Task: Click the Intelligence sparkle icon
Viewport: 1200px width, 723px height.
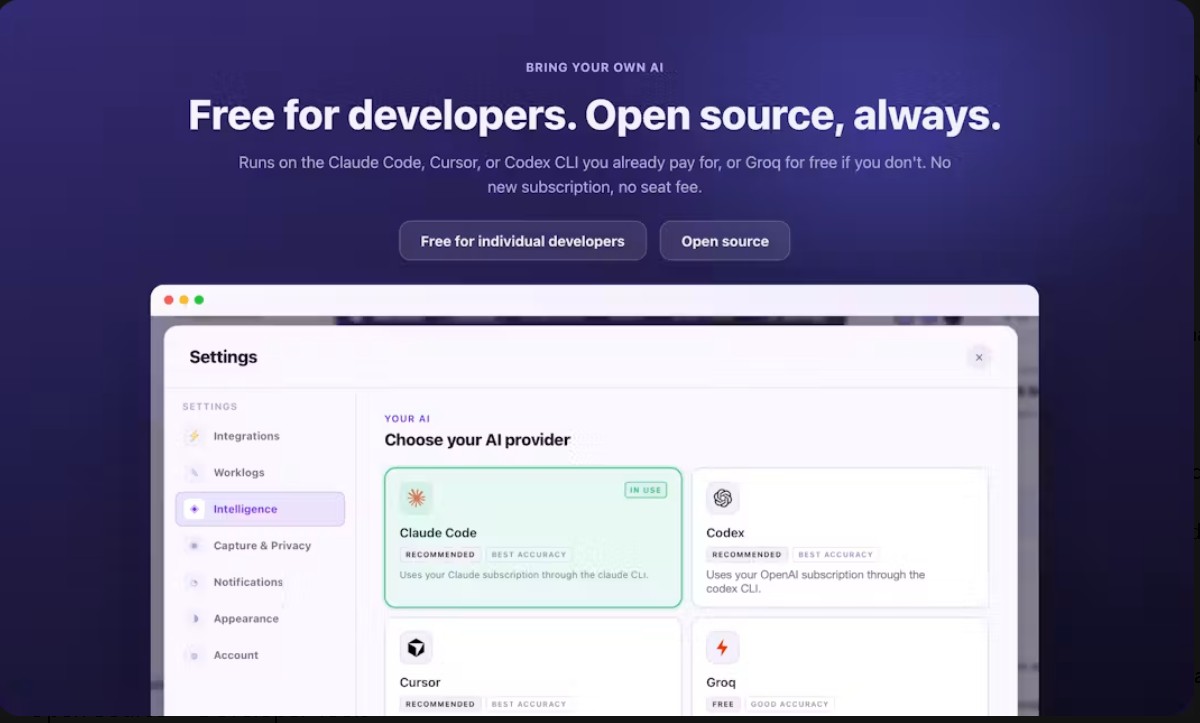Action: [194, 509]
